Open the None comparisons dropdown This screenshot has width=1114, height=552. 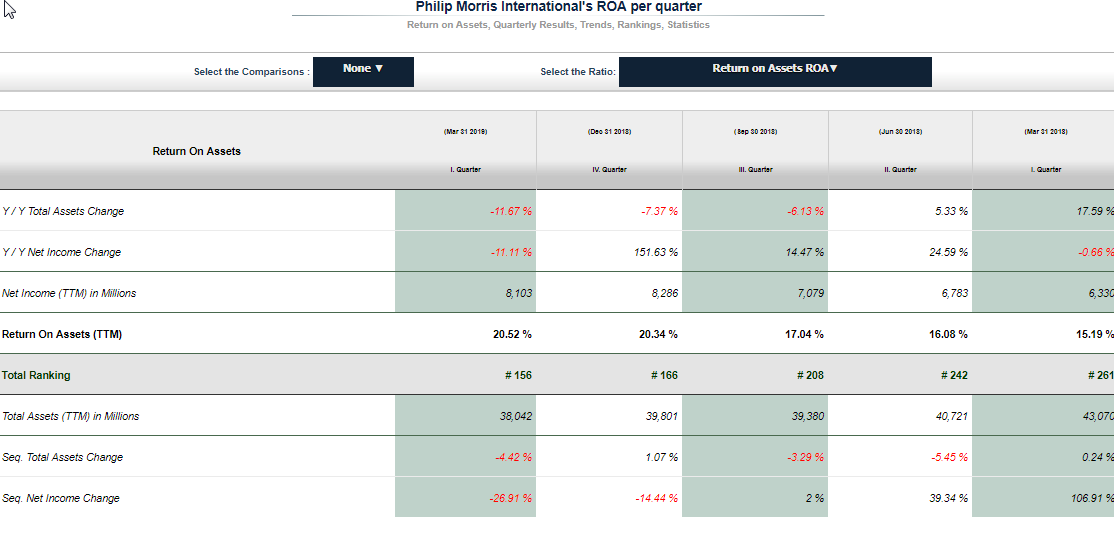point(363,71)
